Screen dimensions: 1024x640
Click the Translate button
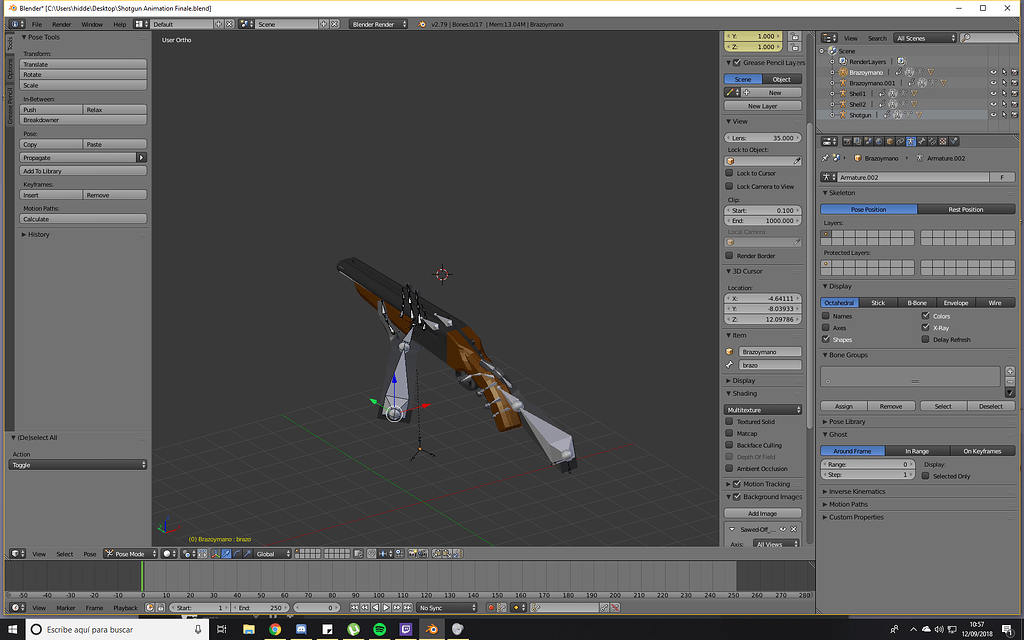(83, 64)
